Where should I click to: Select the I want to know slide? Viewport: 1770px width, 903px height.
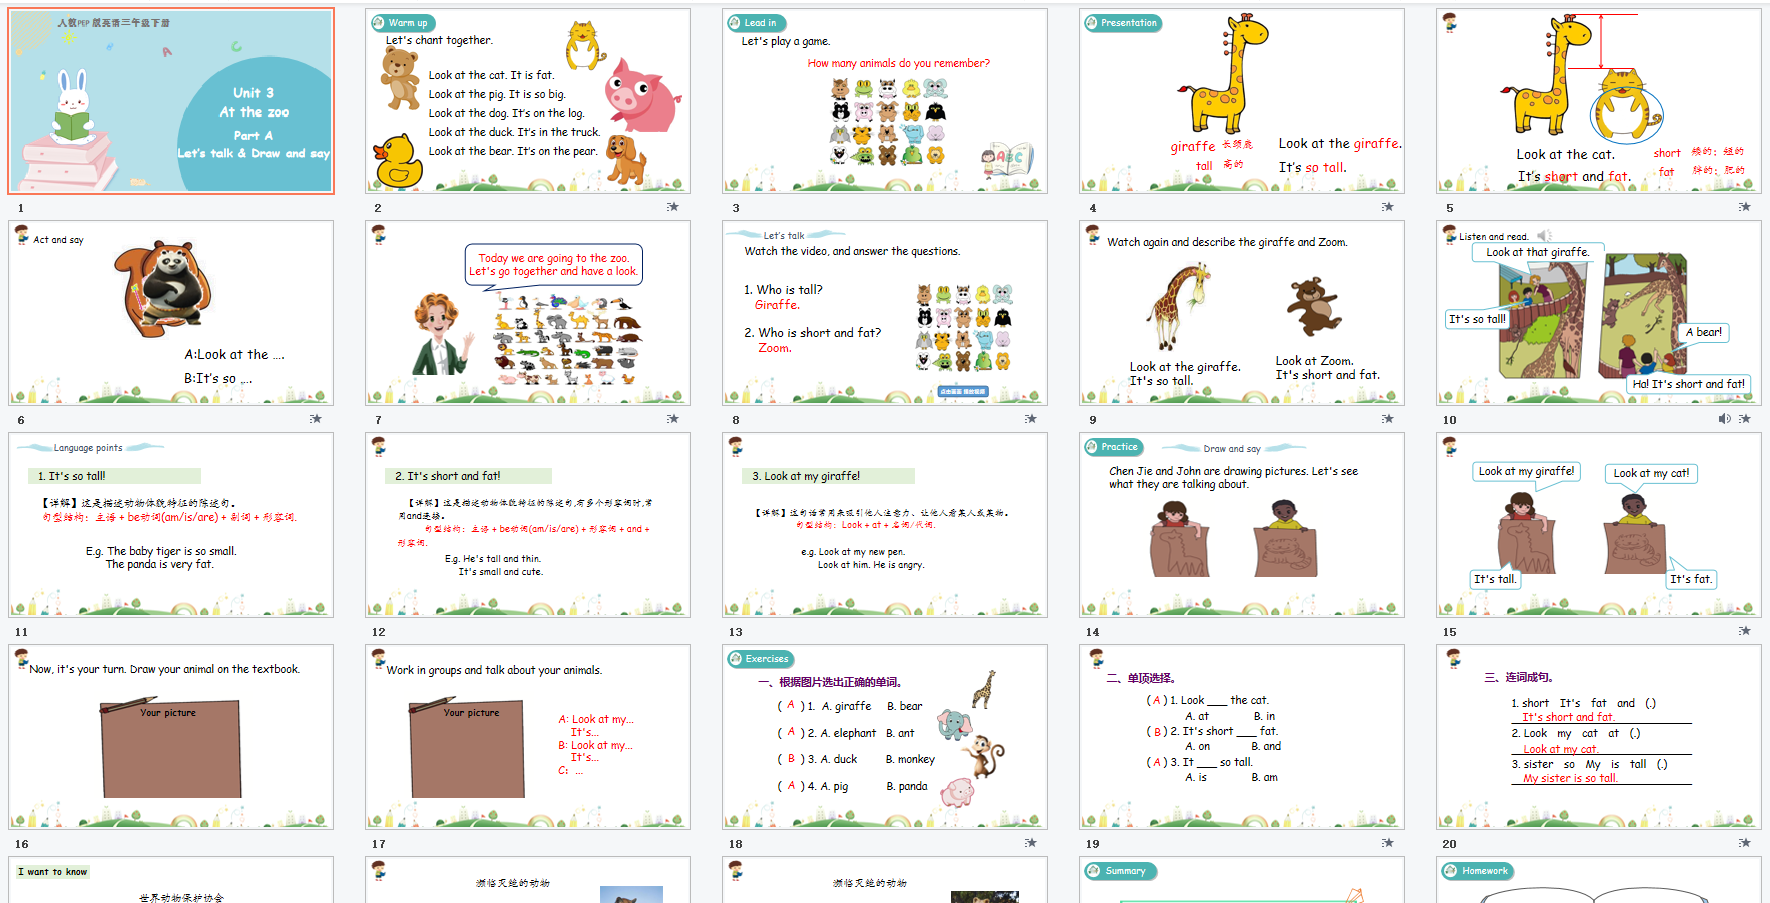(x=171, y=880)
